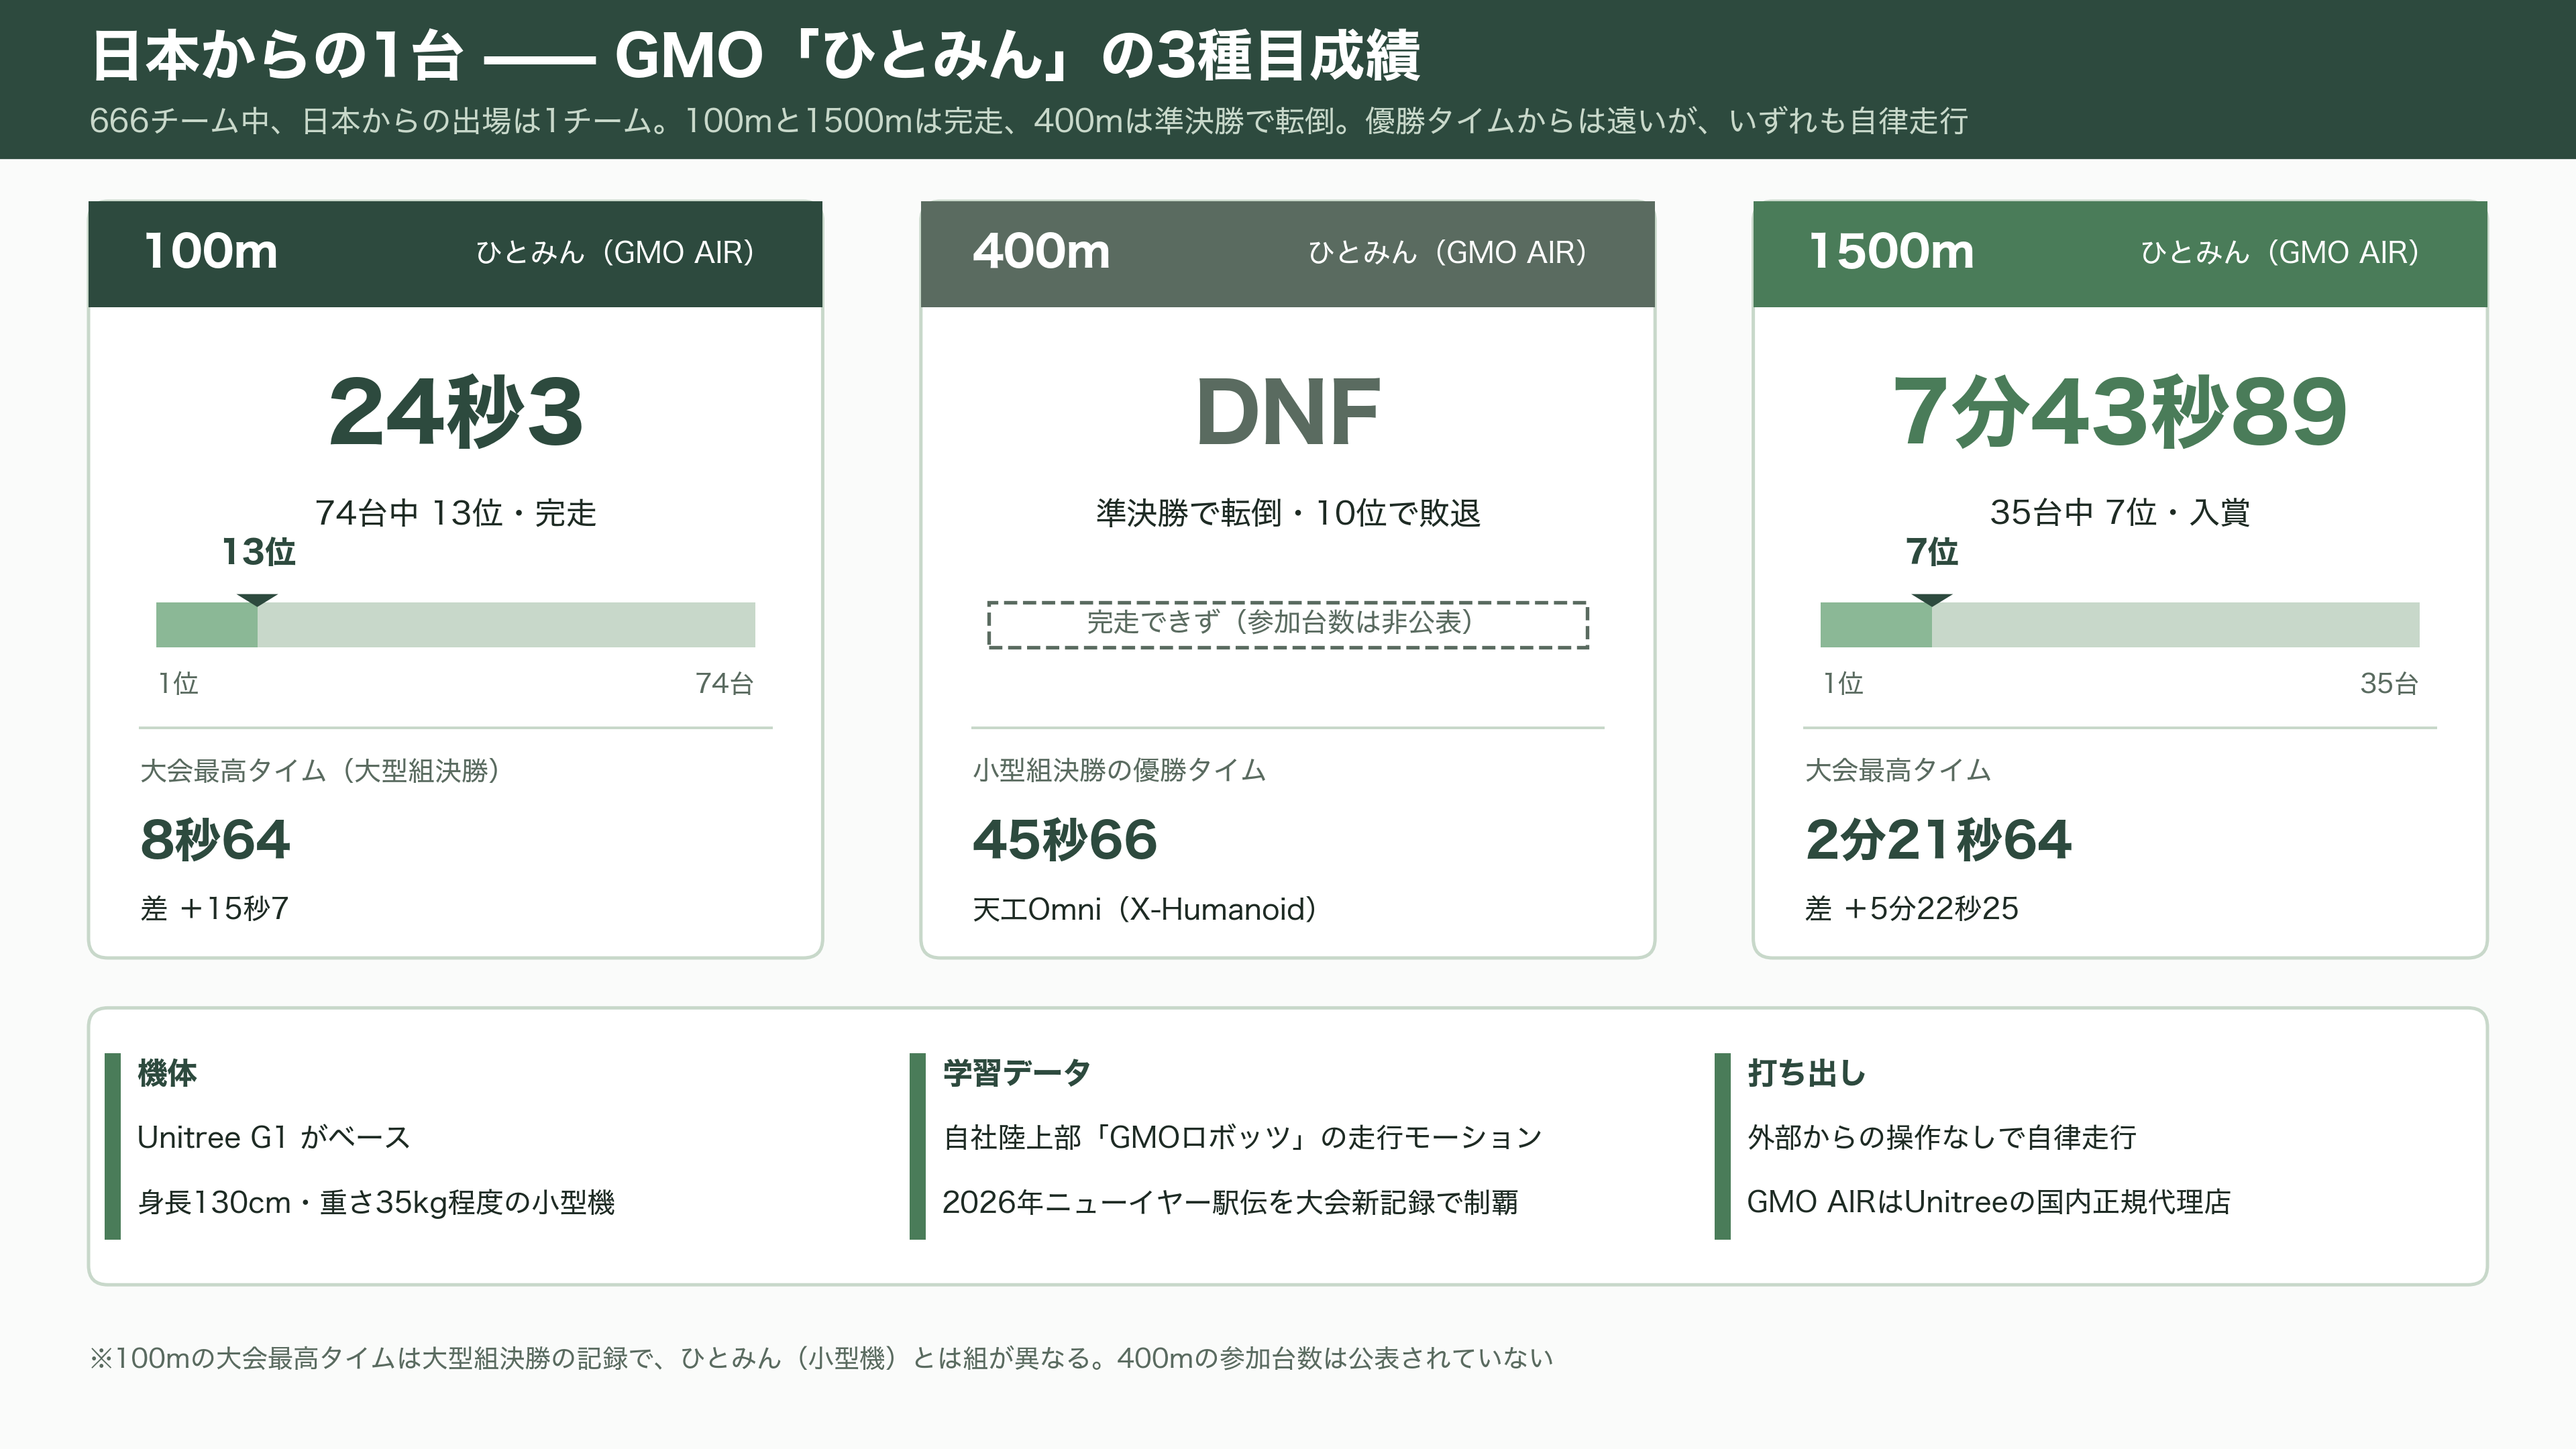Click the text GMO AIRはUnitreeの国内正規代理店
The image size is (2576, 1449).
1988,1202
